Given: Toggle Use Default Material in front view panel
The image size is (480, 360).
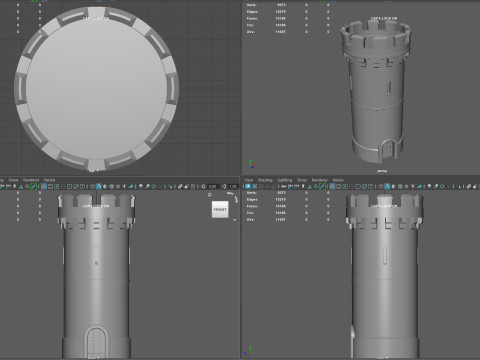Looking at the screenshot, I should coord(105,186).
